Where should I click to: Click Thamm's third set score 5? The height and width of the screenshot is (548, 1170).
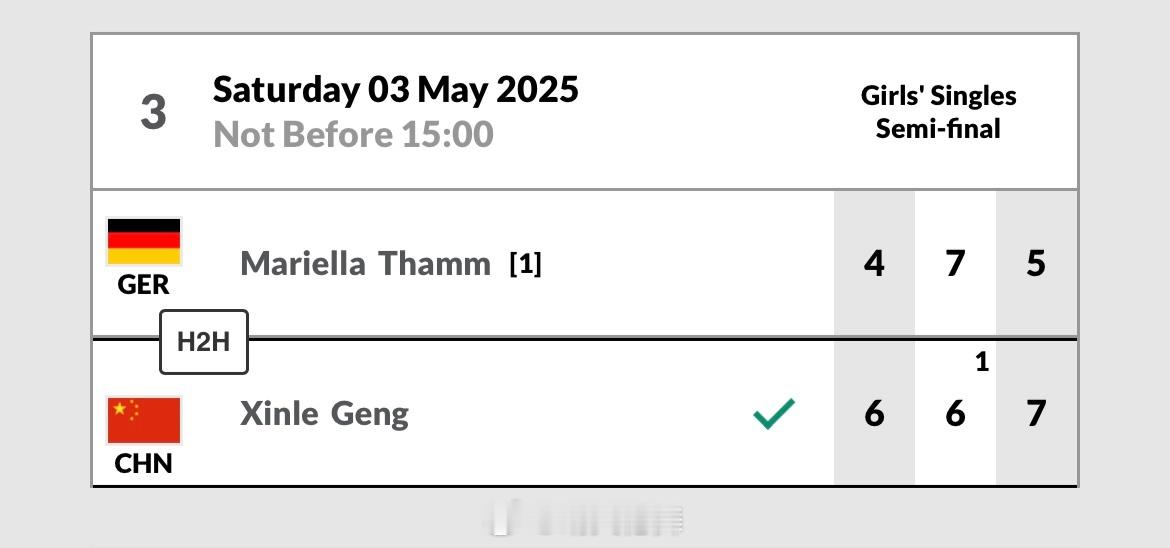[x=1036, y=264]
